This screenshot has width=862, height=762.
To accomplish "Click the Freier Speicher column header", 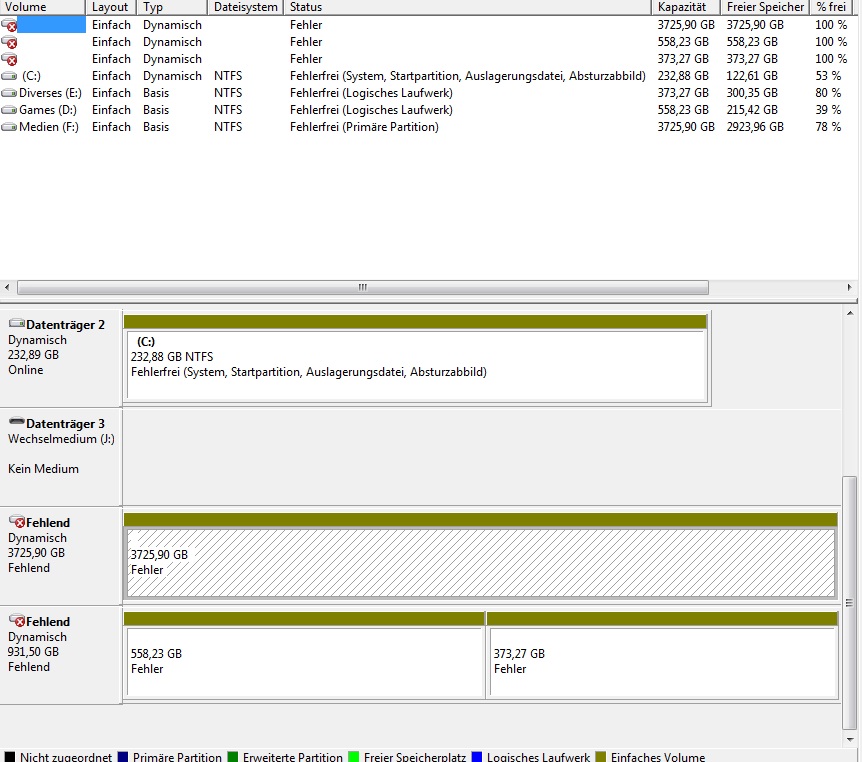I will [x=765, y=7].
